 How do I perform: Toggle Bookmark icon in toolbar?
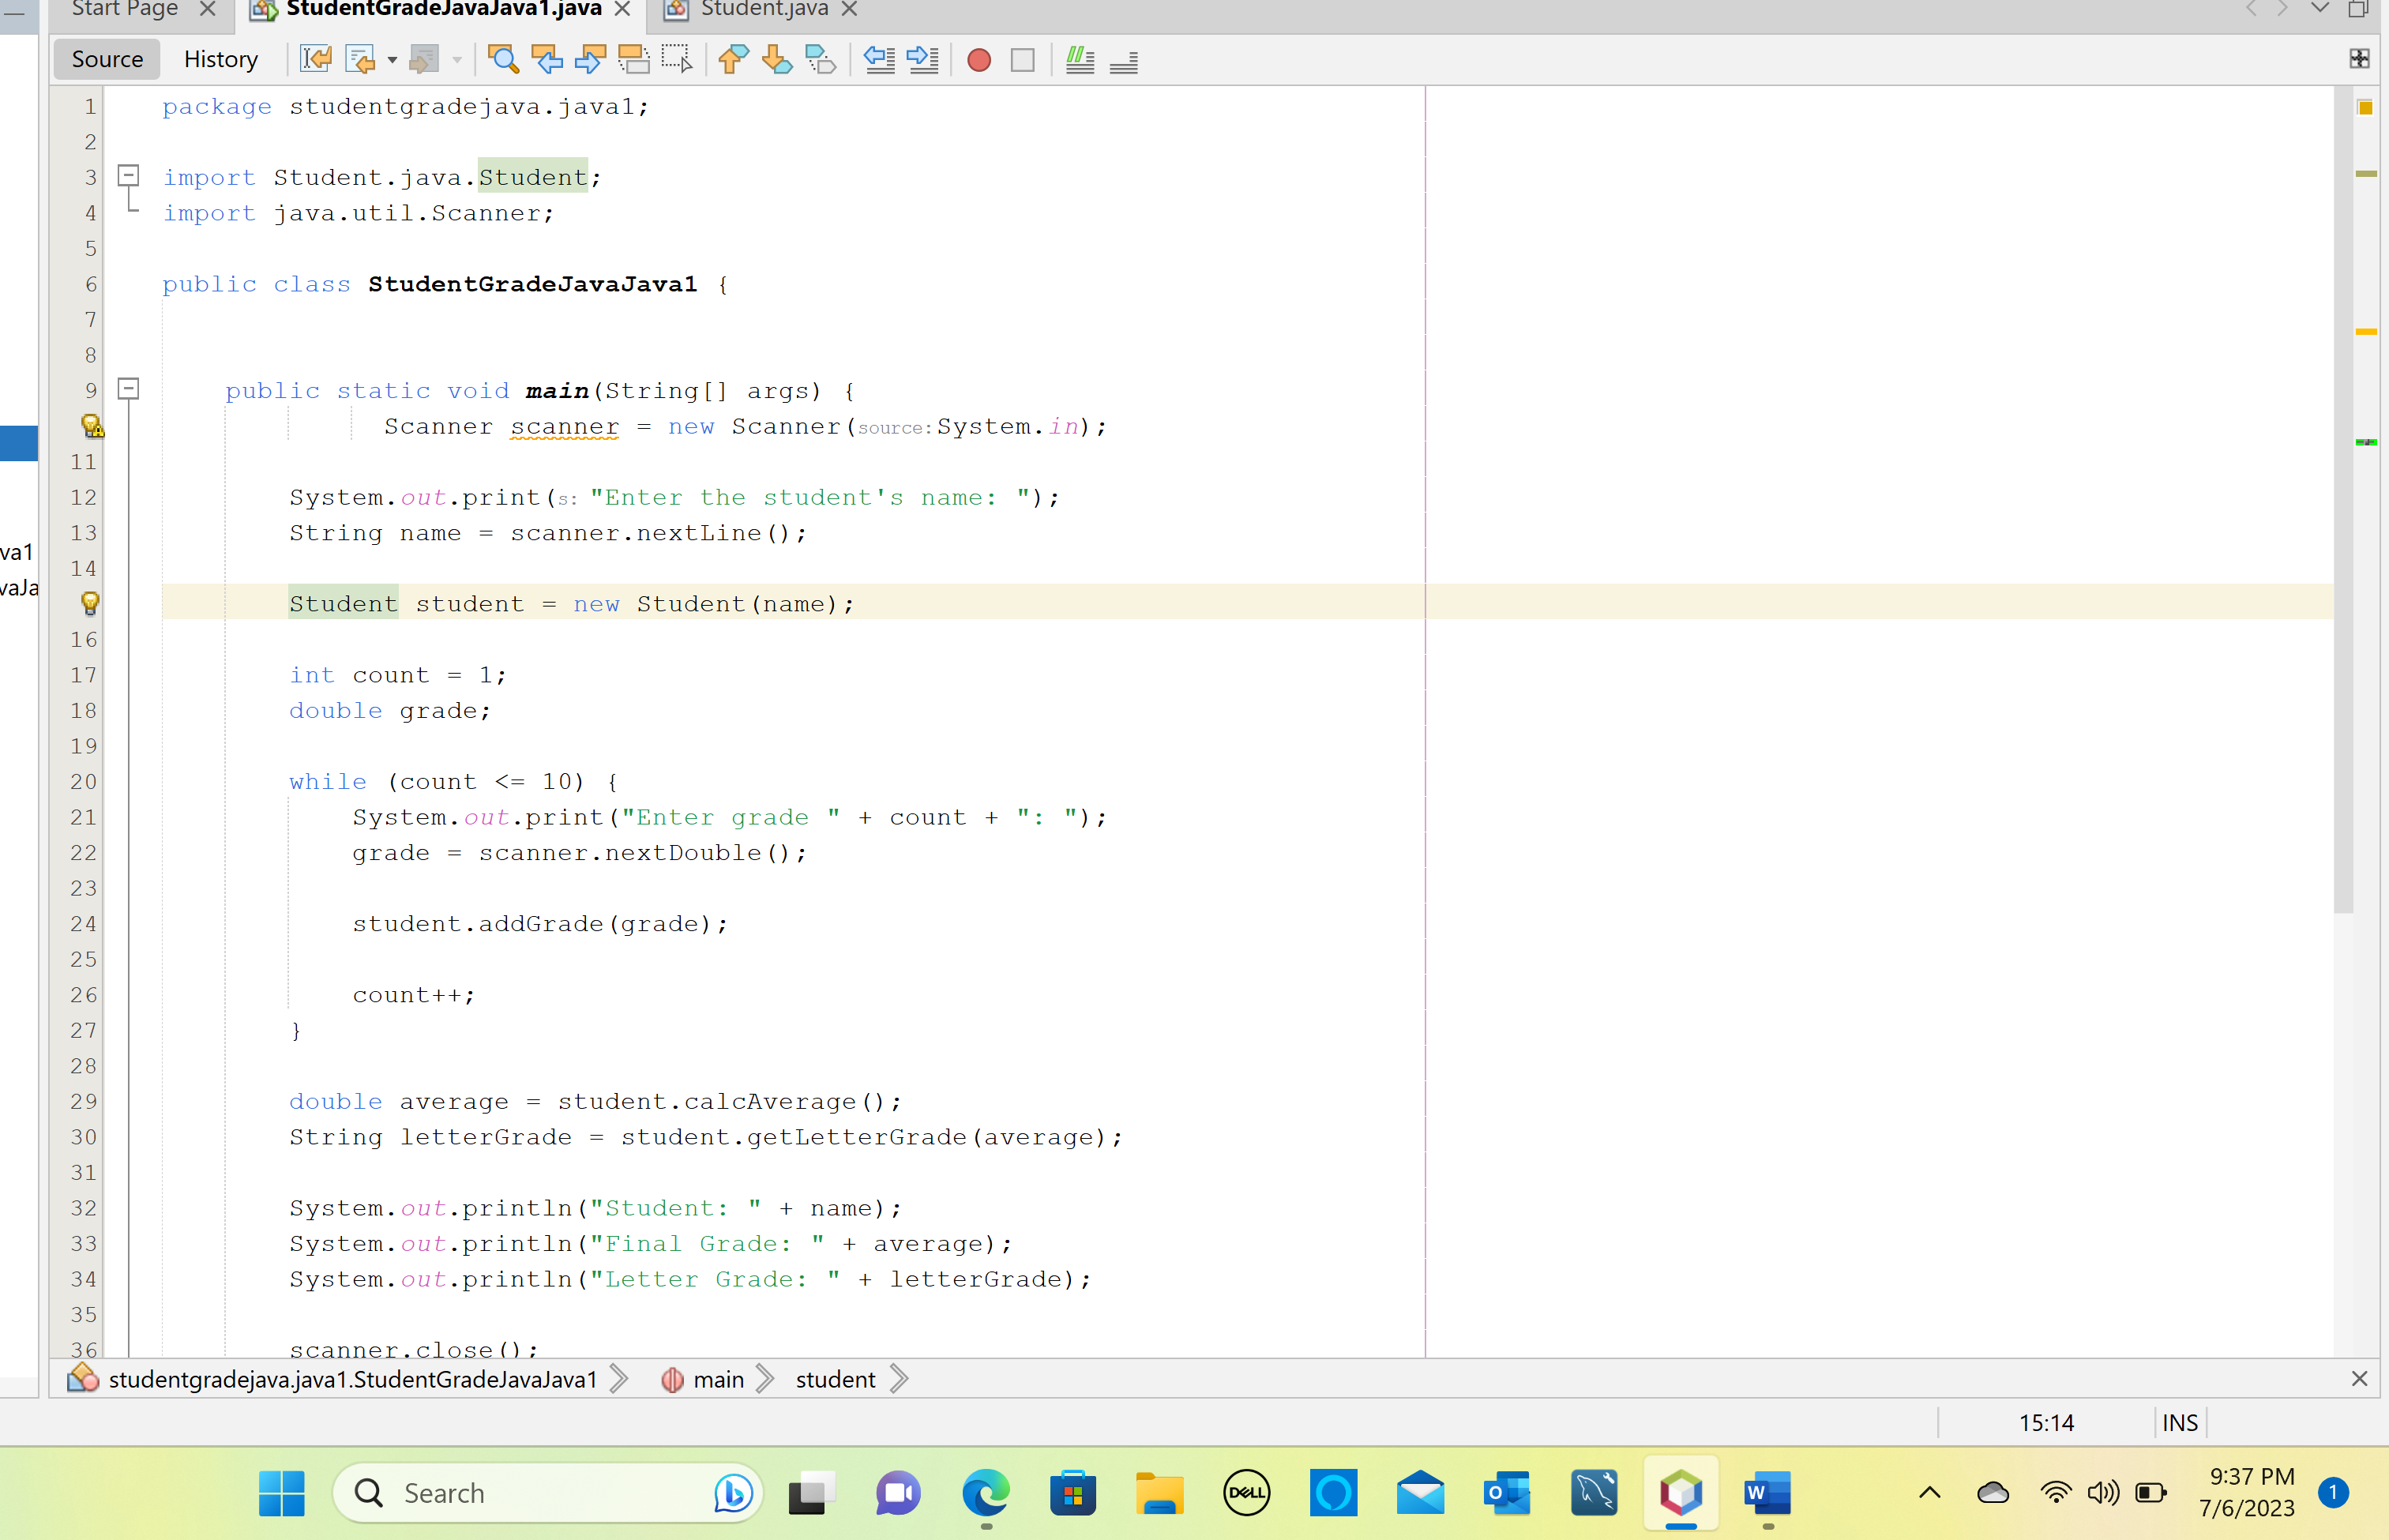pyautogui.click(x=821, y=59)
